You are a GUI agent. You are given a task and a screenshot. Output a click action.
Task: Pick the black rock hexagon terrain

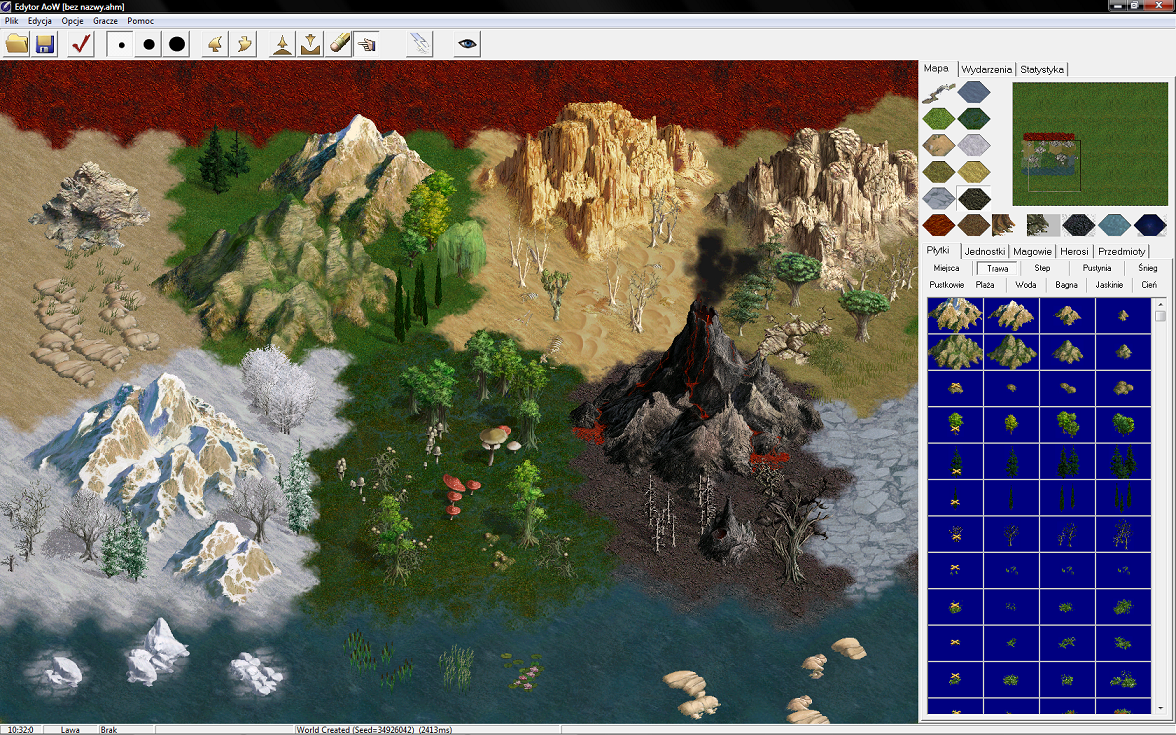(x=1078, y=224)
